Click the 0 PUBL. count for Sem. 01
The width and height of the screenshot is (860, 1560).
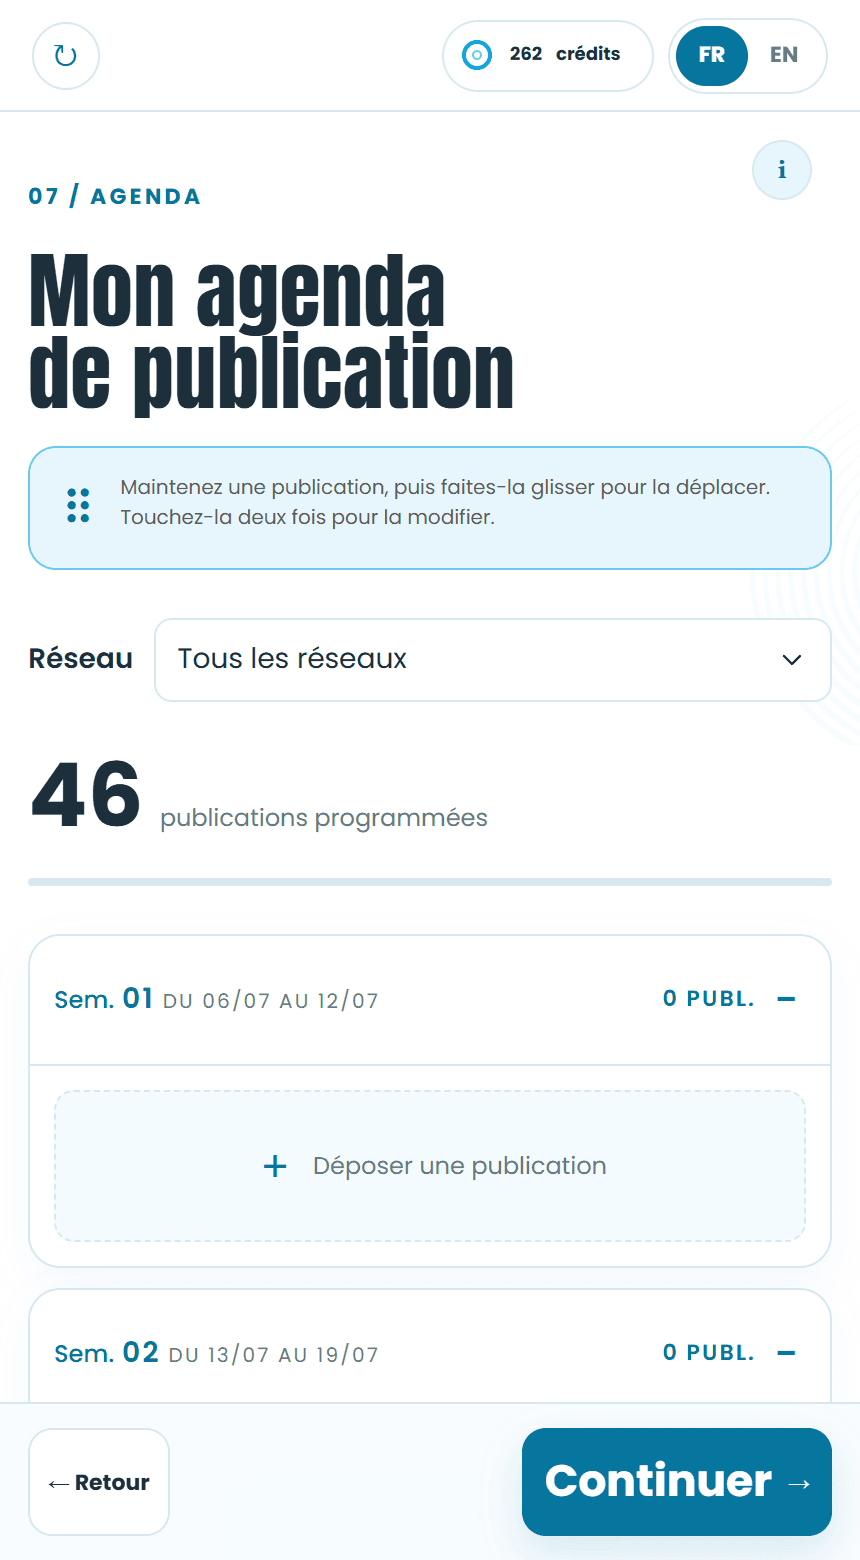(x=709, y=999)
